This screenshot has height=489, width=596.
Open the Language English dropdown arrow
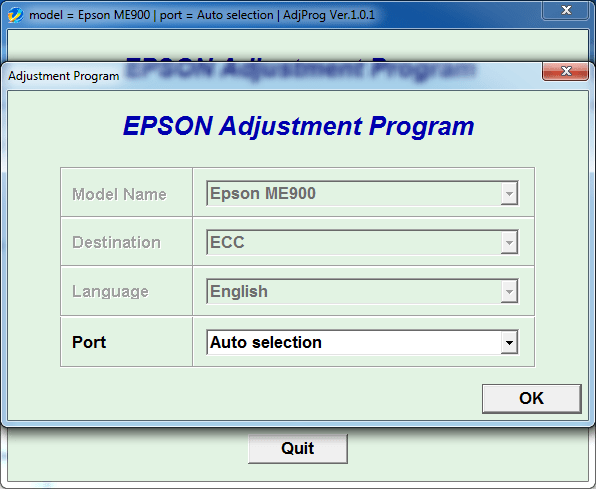[x=509, y=291]
